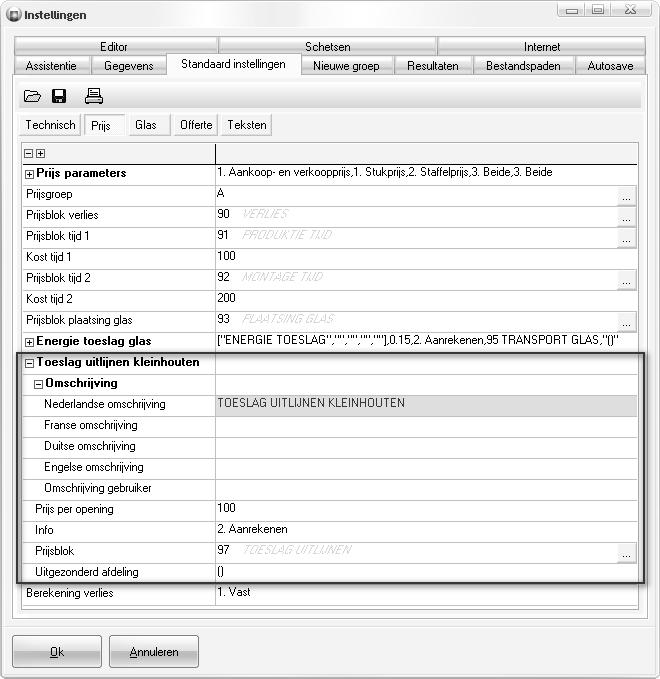The height and width of the screenshot is (679, 660).
Task: Click the Annuleren button
Action: (154, 651)
